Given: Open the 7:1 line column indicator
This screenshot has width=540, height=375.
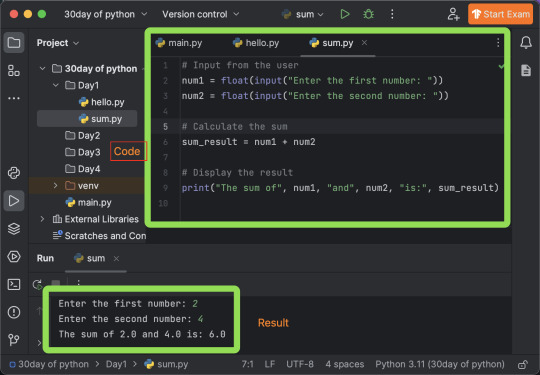Looking at the screenshot, I should (x=247, y=364).
